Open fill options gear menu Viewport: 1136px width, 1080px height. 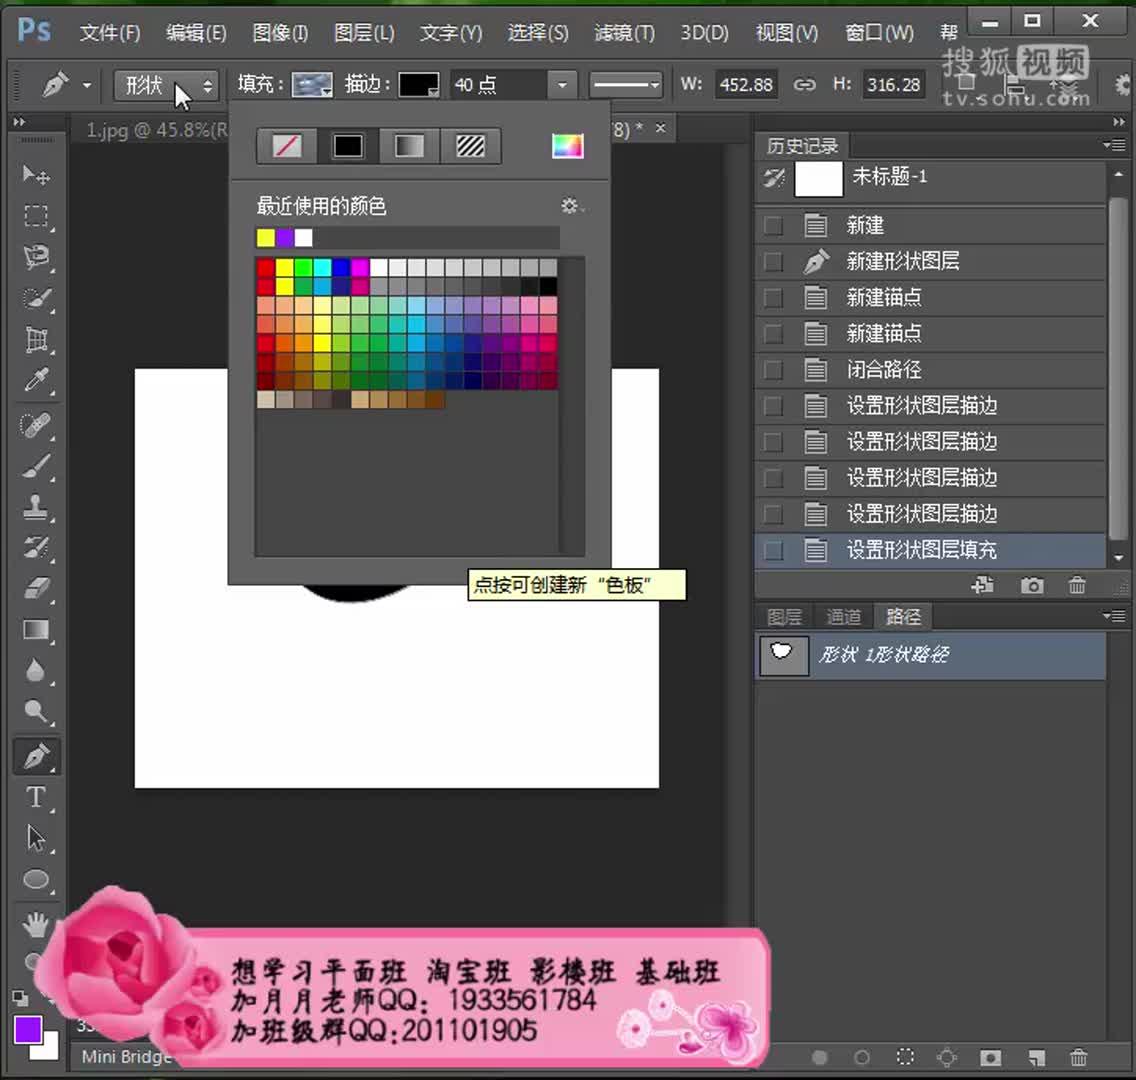pyautogui.click(x=569, y=206)
